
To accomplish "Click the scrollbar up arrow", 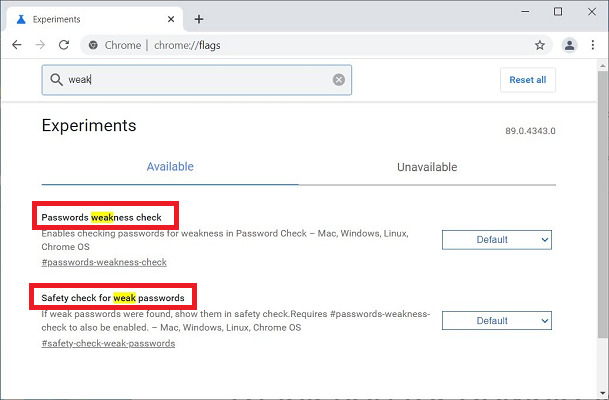I will [x=602, y=66].
